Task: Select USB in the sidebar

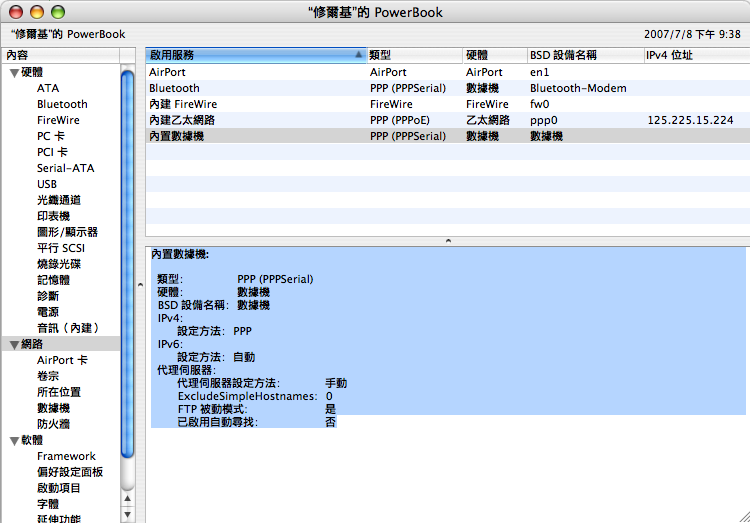Action: click(47, 184)
